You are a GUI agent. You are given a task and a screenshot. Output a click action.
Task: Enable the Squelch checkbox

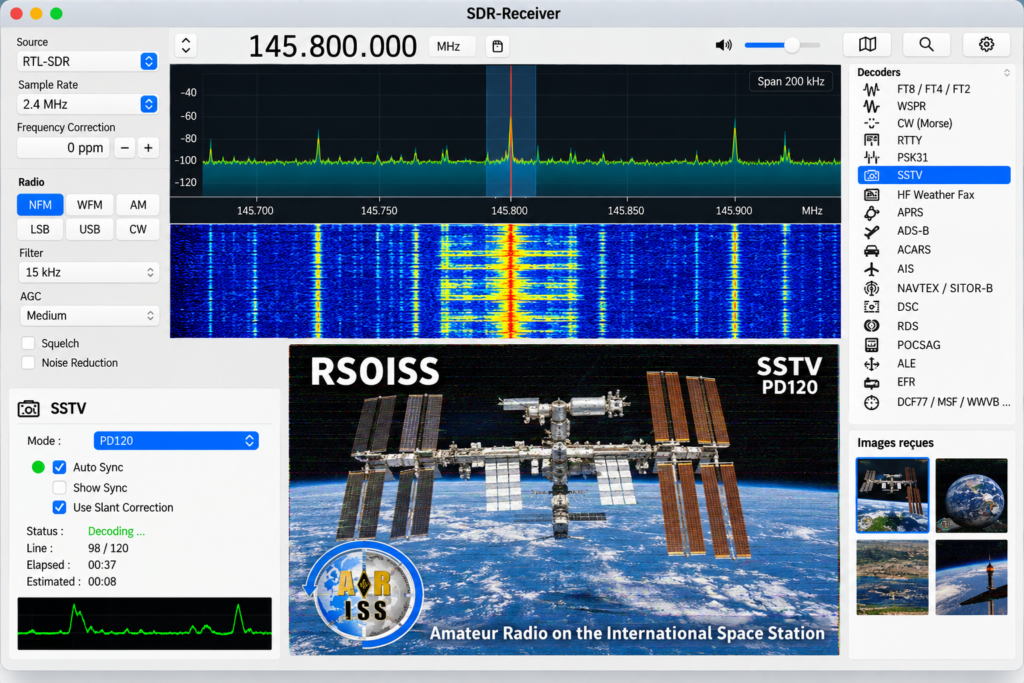click(28, 343)
